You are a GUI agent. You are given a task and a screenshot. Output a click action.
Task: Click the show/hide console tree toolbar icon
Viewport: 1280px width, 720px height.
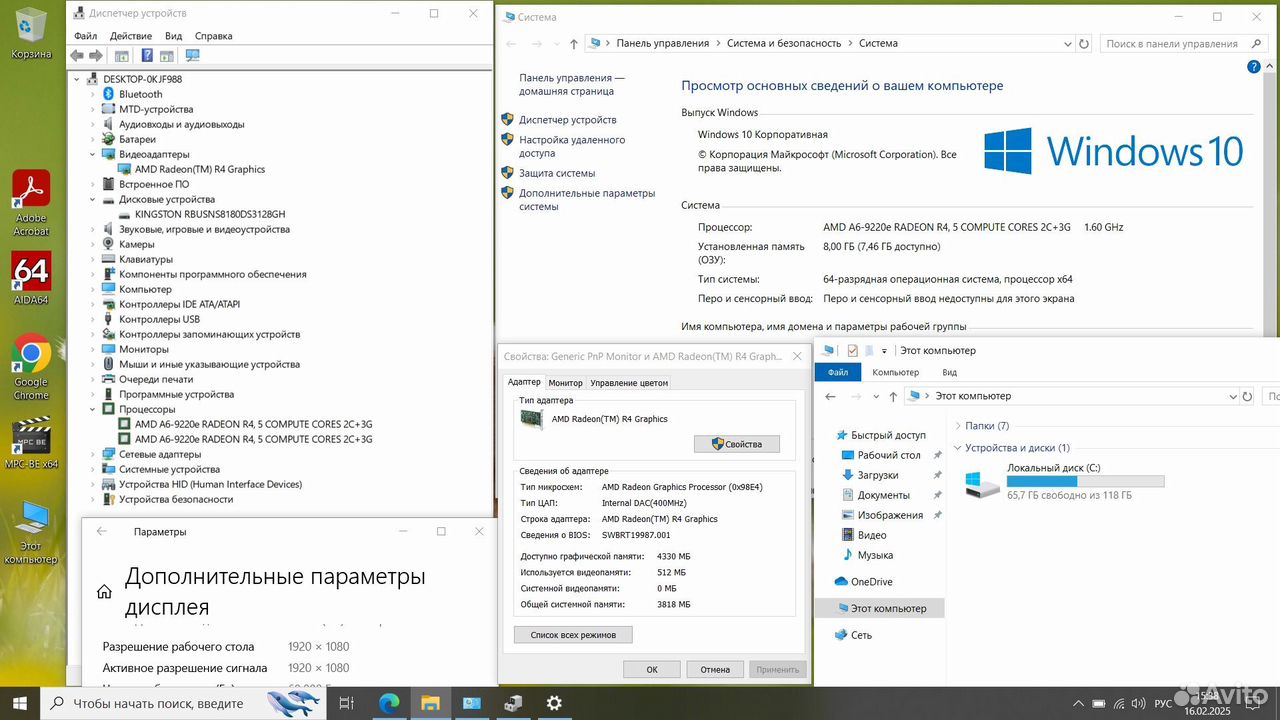[x=121, y=56]
